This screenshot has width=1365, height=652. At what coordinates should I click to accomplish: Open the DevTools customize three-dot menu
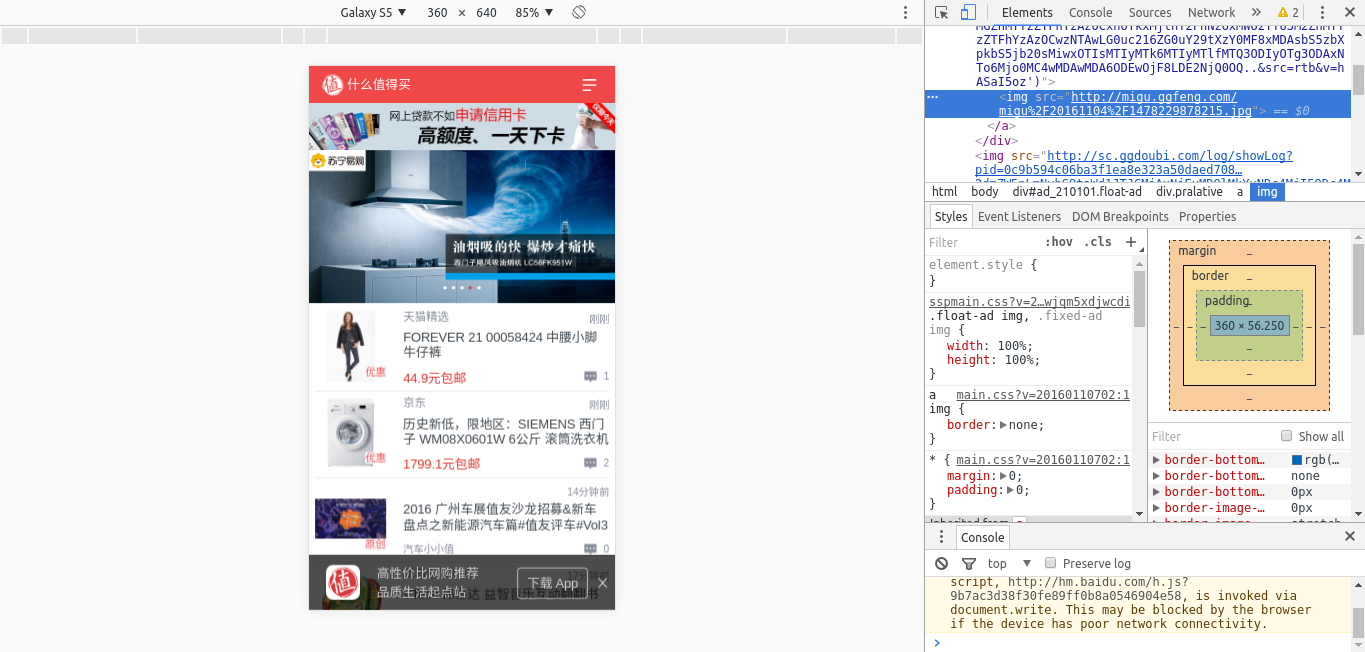(x=1320, y=12)
